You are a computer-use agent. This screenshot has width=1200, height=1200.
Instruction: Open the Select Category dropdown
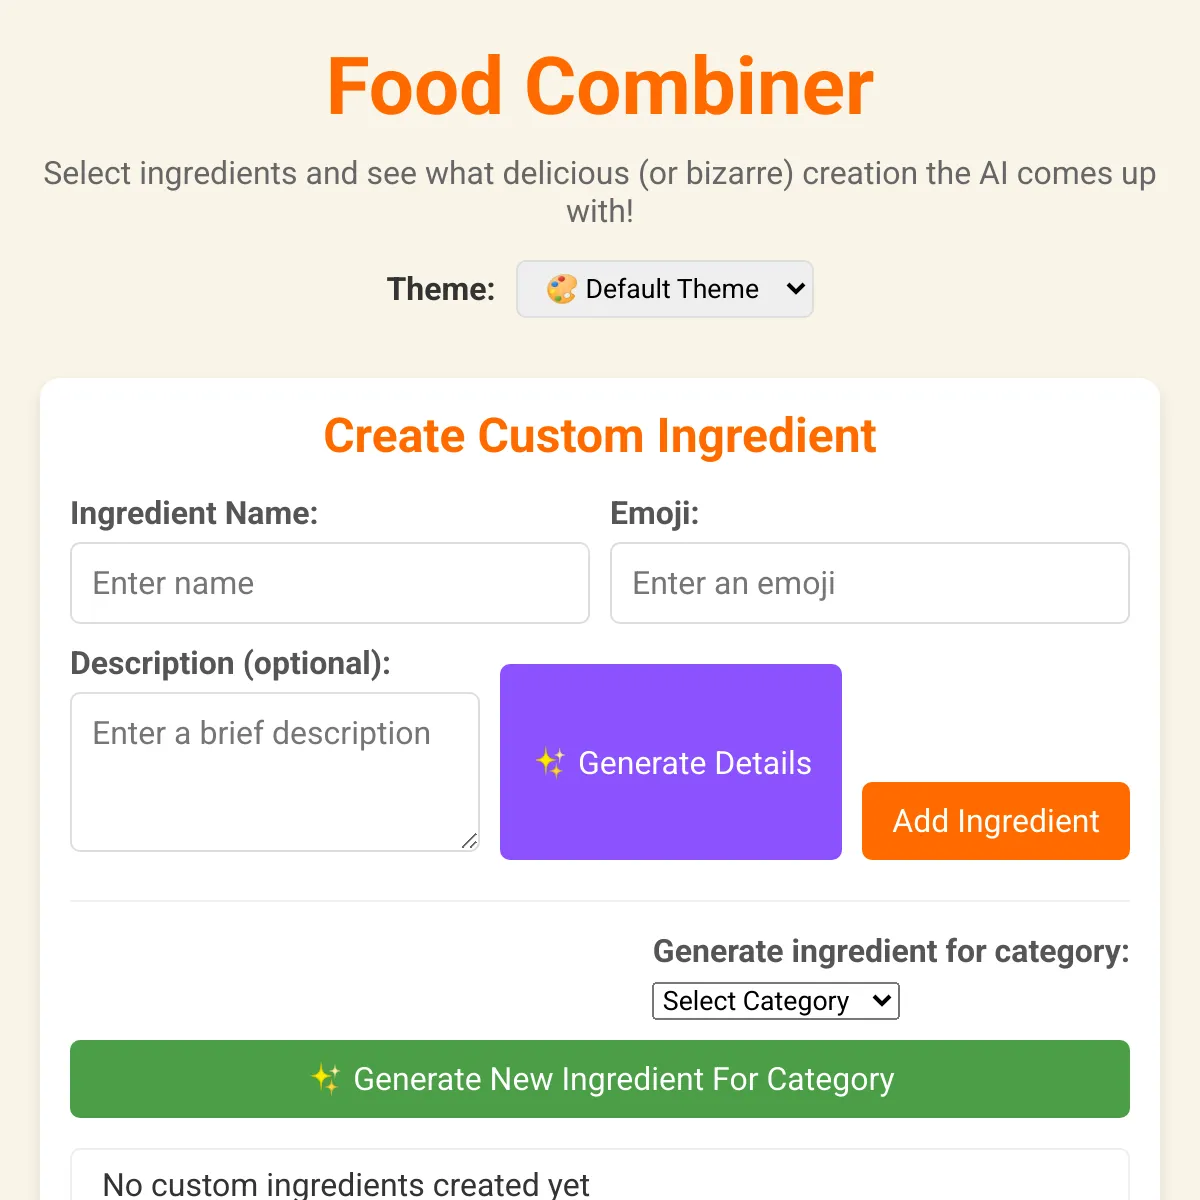pyautogui.click(x=776, y=1001)
